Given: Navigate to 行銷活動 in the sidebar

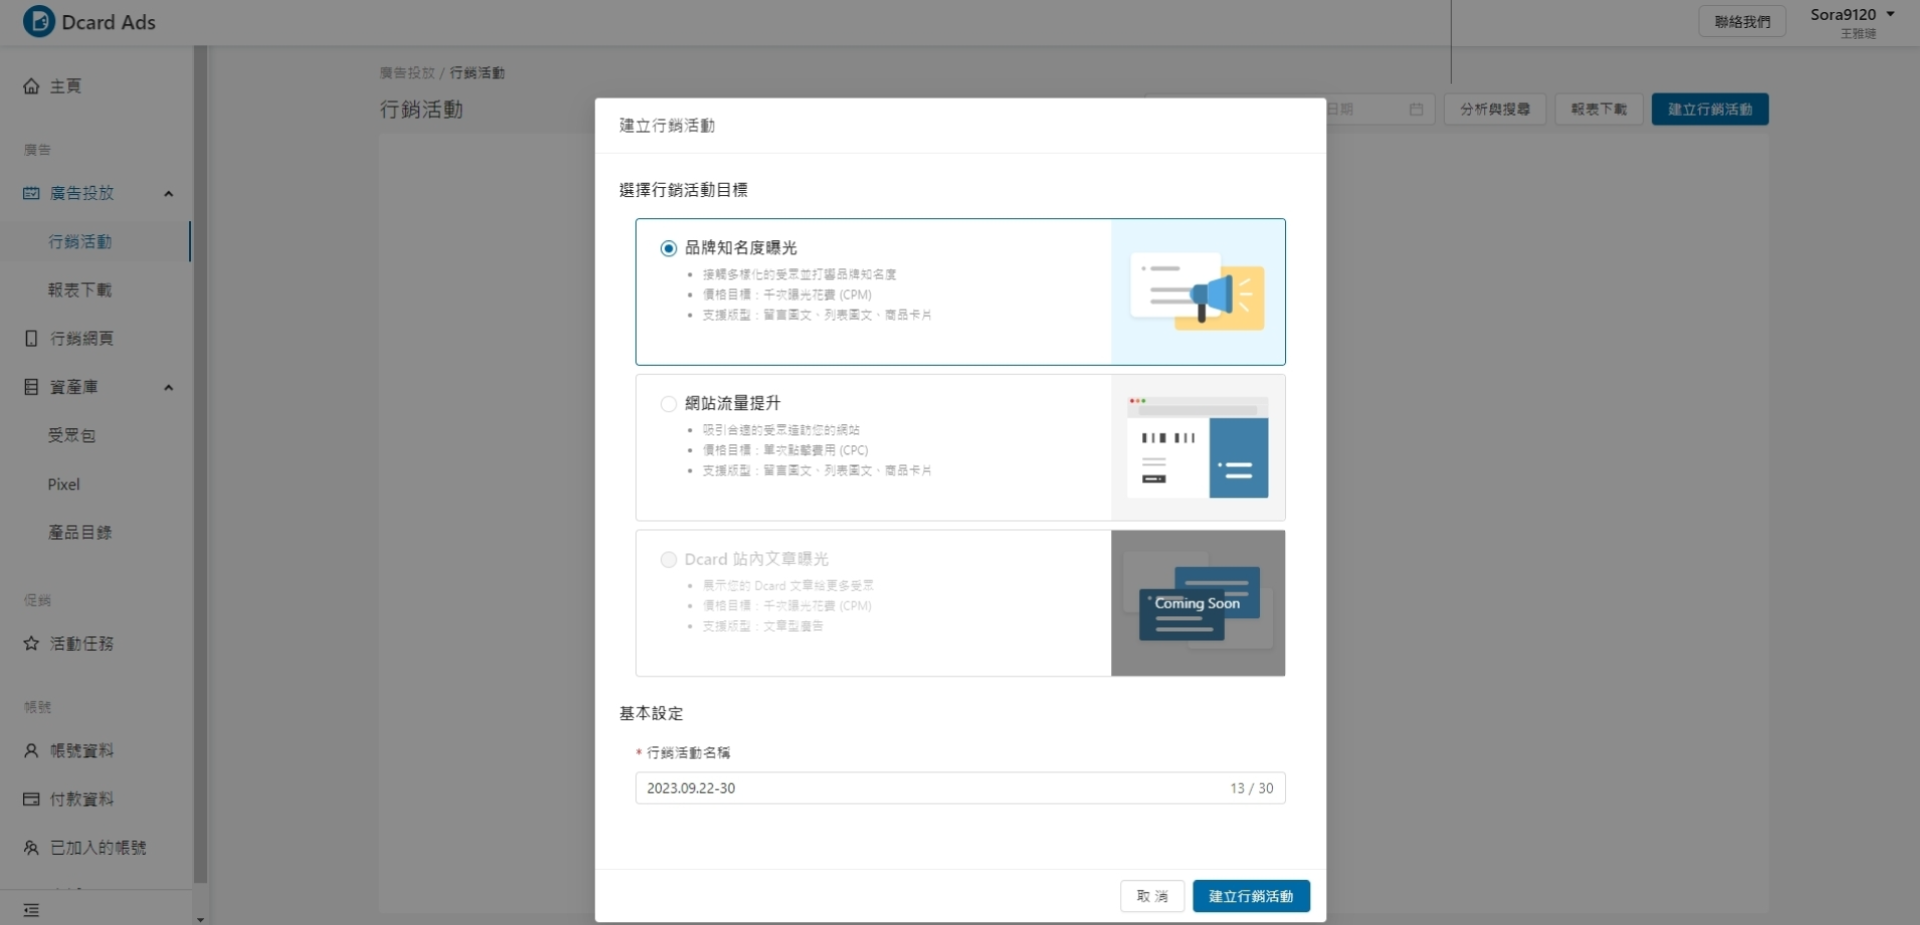Looking at the screenshot, I should (x=78, y=241).
